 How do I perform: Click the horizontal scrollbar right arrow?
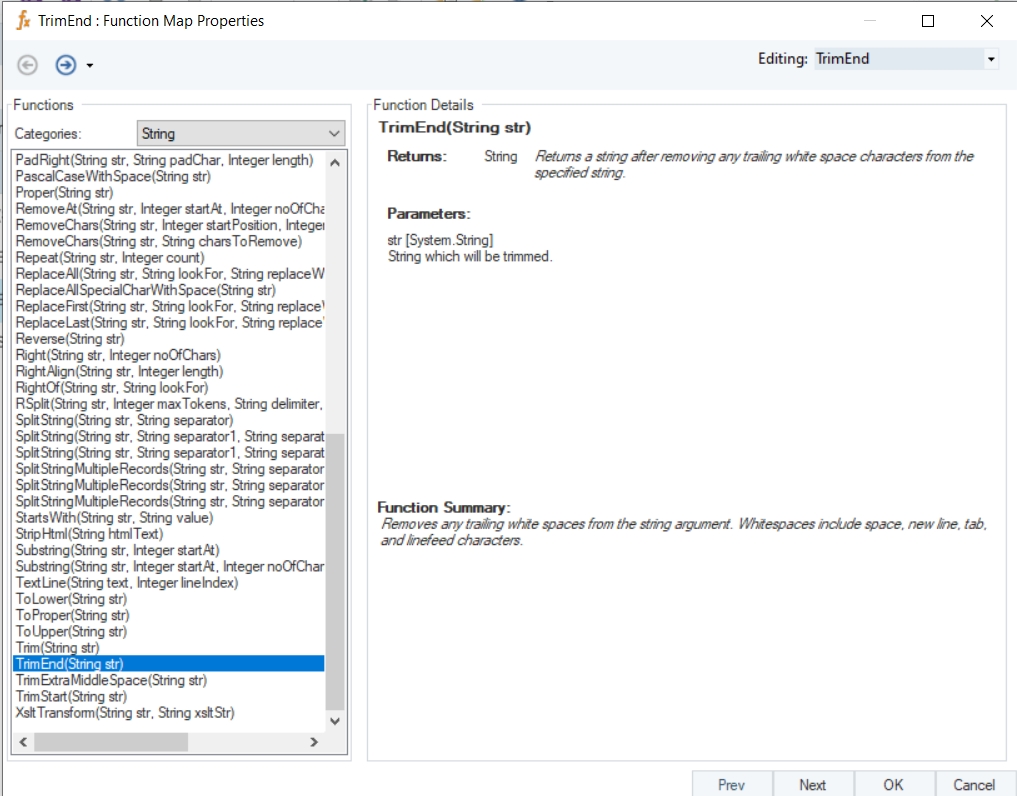coord(314,742)
